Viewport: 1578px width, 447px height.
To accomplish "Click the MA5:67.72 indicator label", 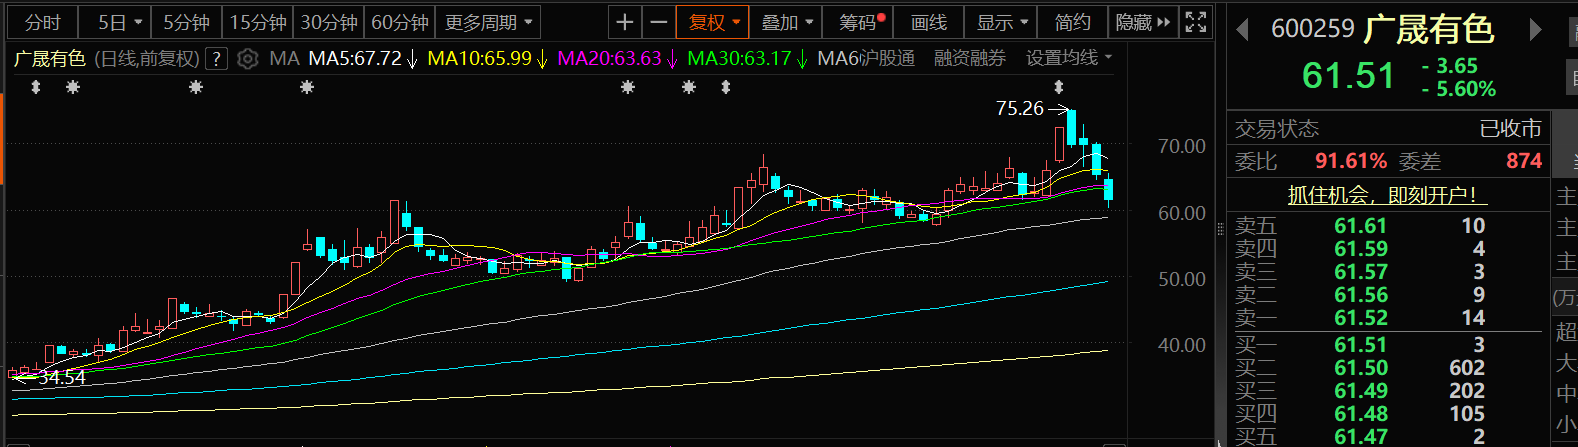I will pos(355,59).
